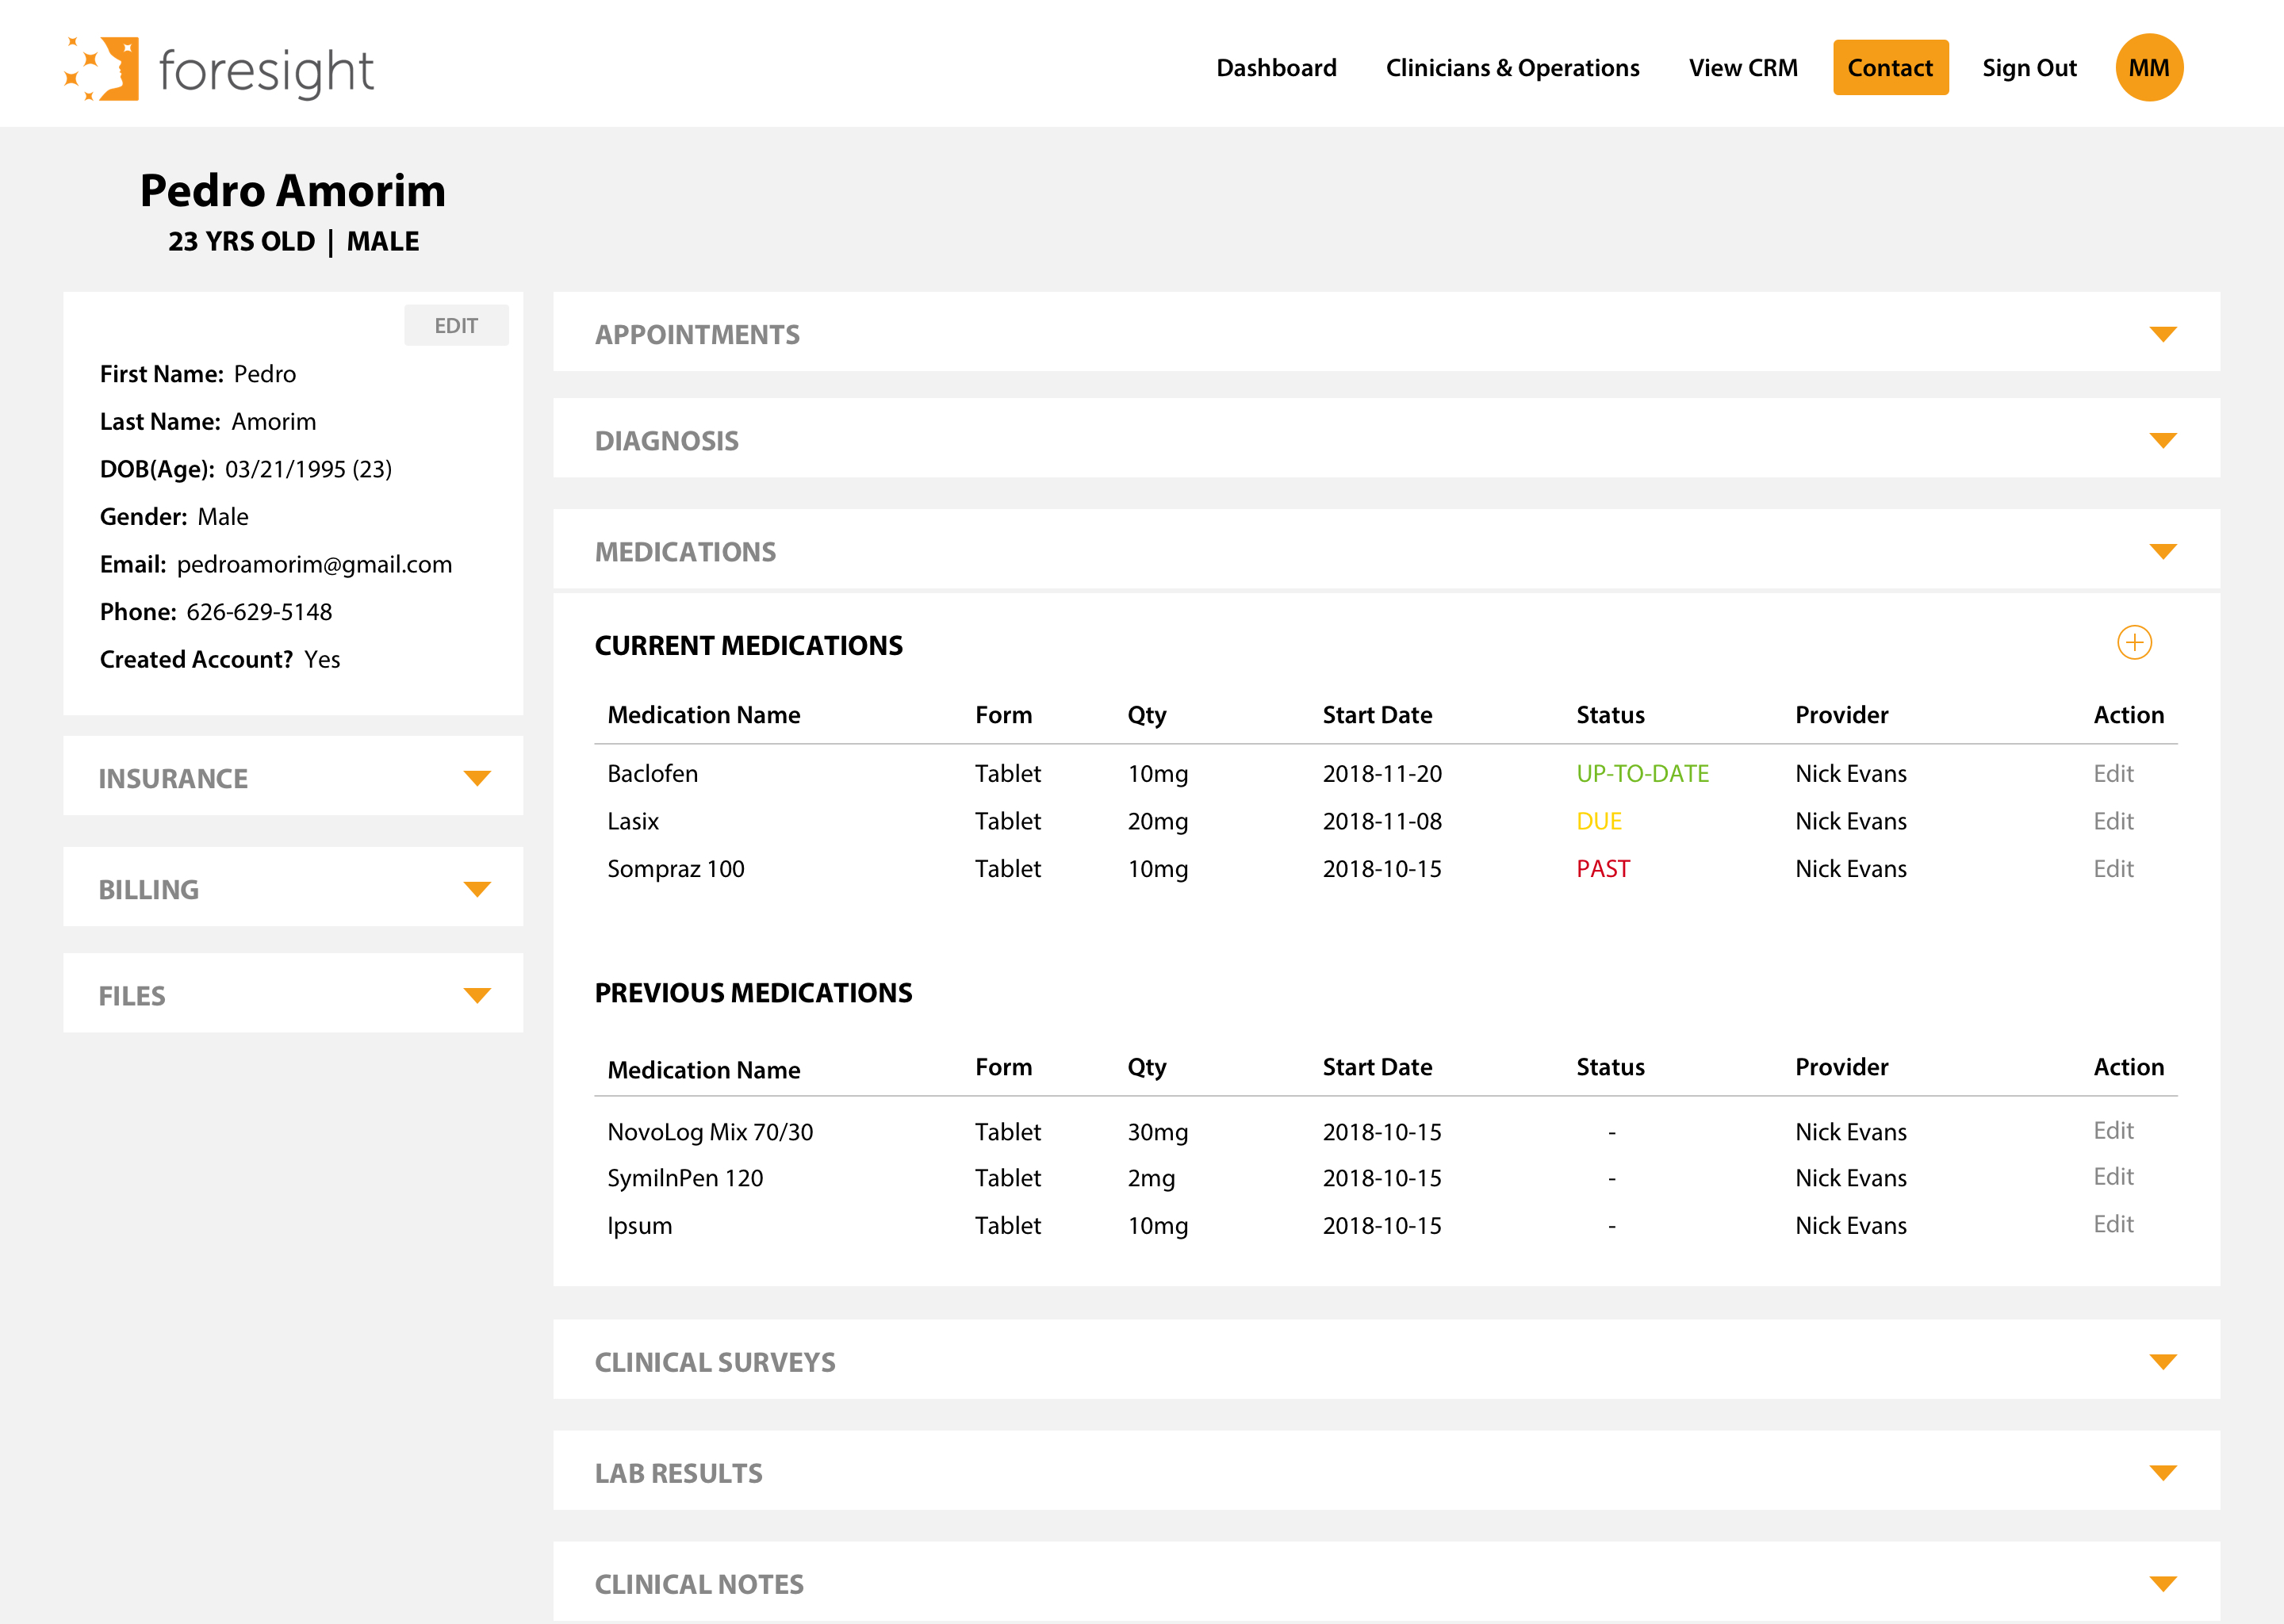Click EDIT on patient details card
This screenshot has width=2284, height=1624.
coord(456,326)
